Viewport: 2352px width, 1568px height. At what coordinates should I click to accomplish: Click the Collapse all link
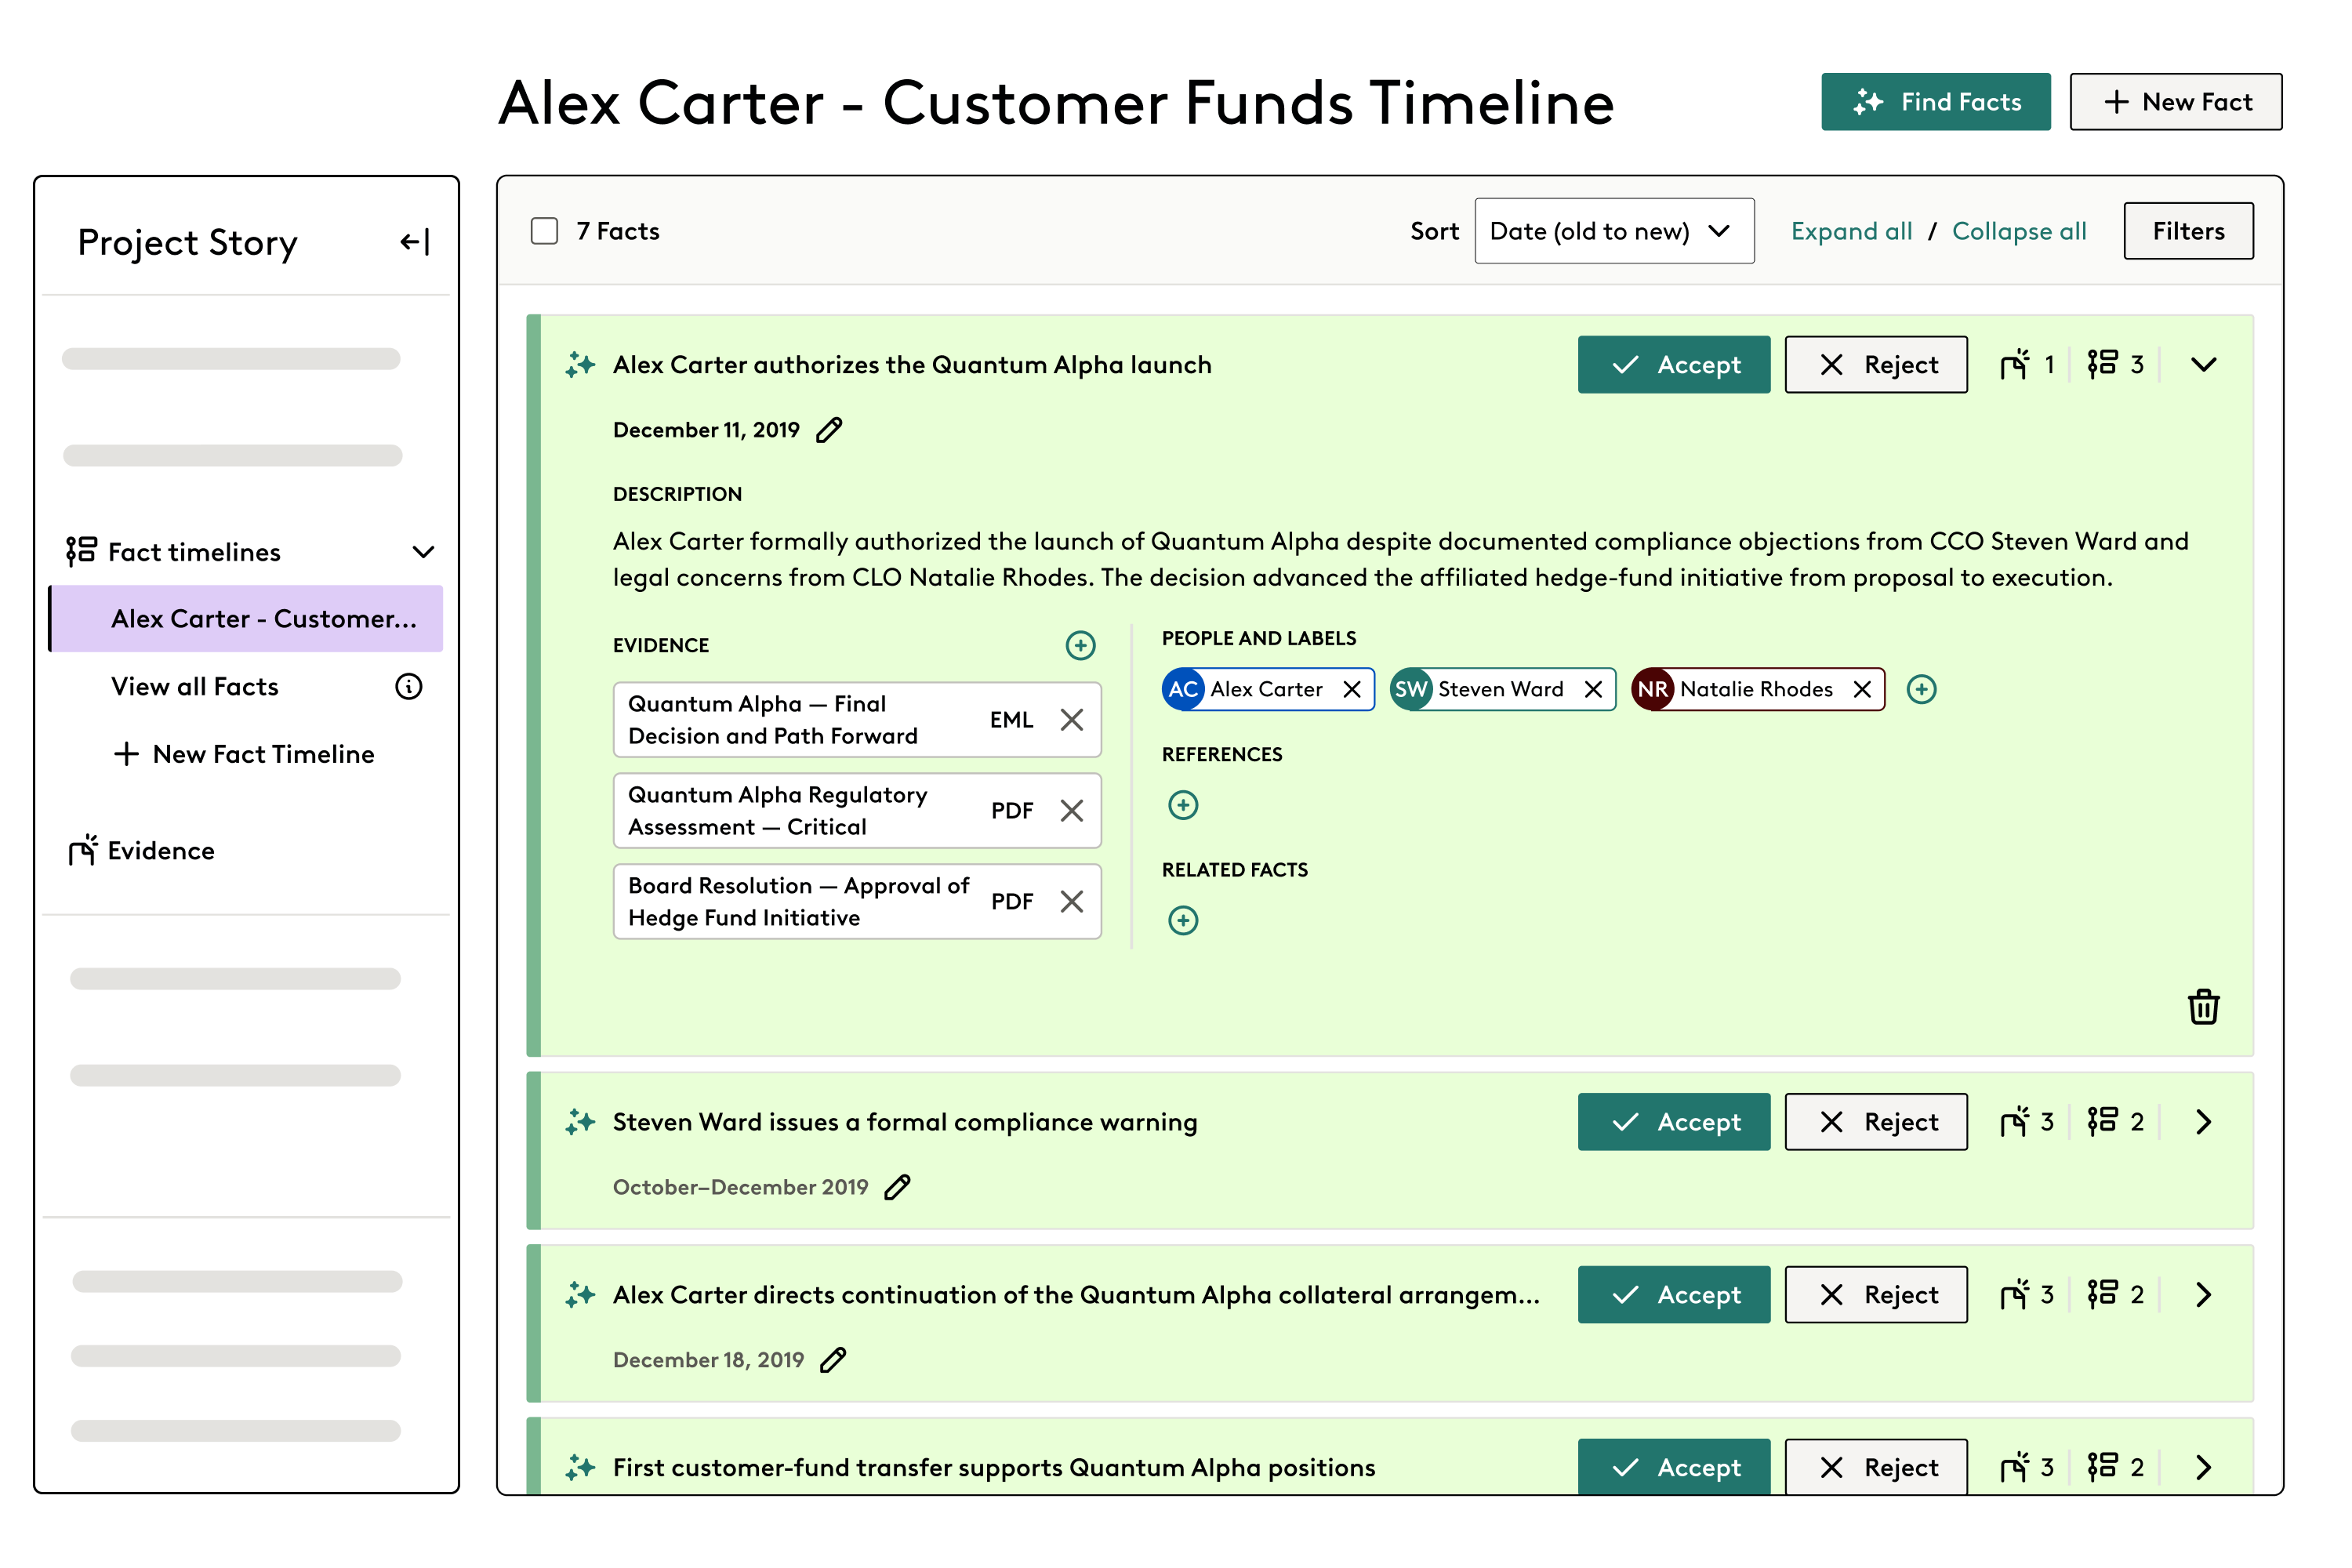click(2019, 231)
